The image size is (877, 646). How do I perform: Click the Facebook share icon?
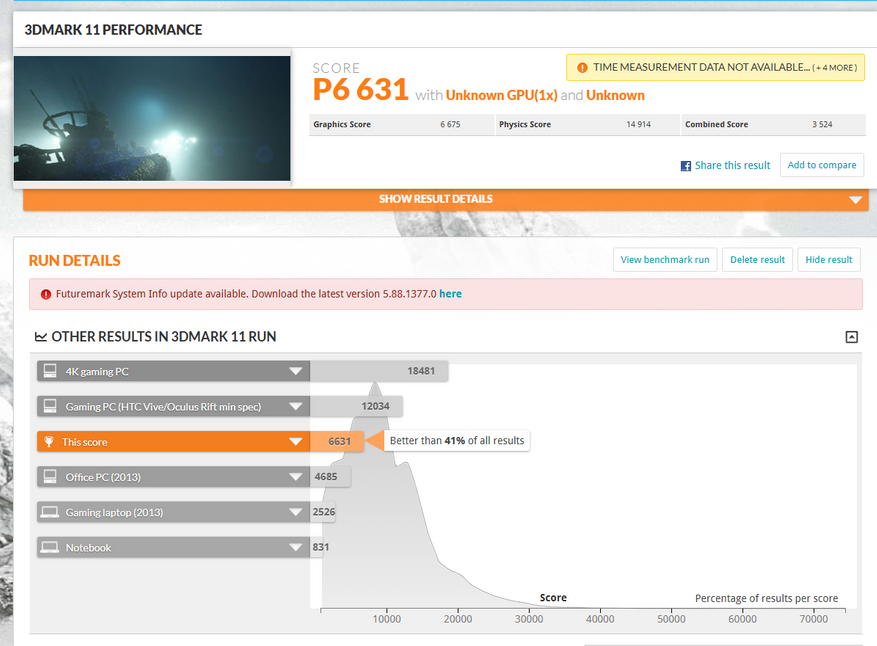(x=686, y=166)
